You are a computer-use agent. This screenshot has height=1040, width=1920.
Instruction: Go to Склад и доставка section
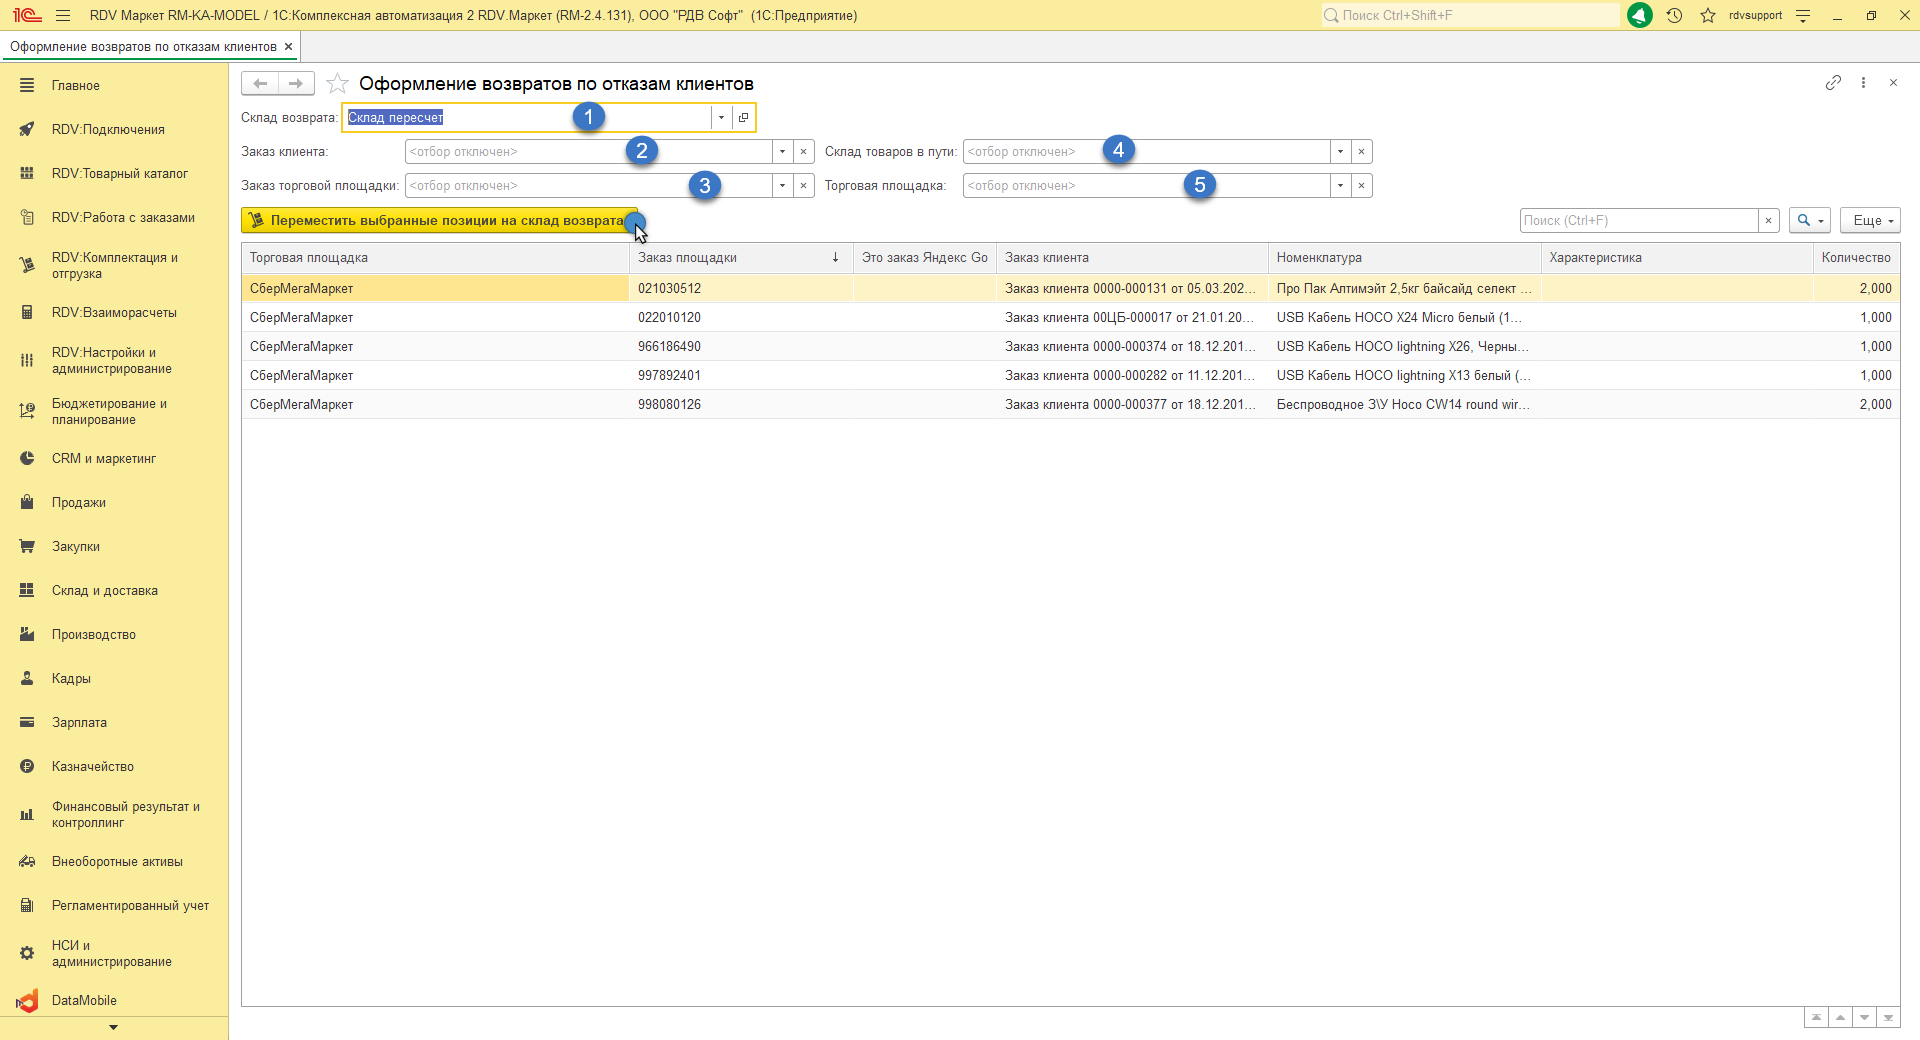104,591
